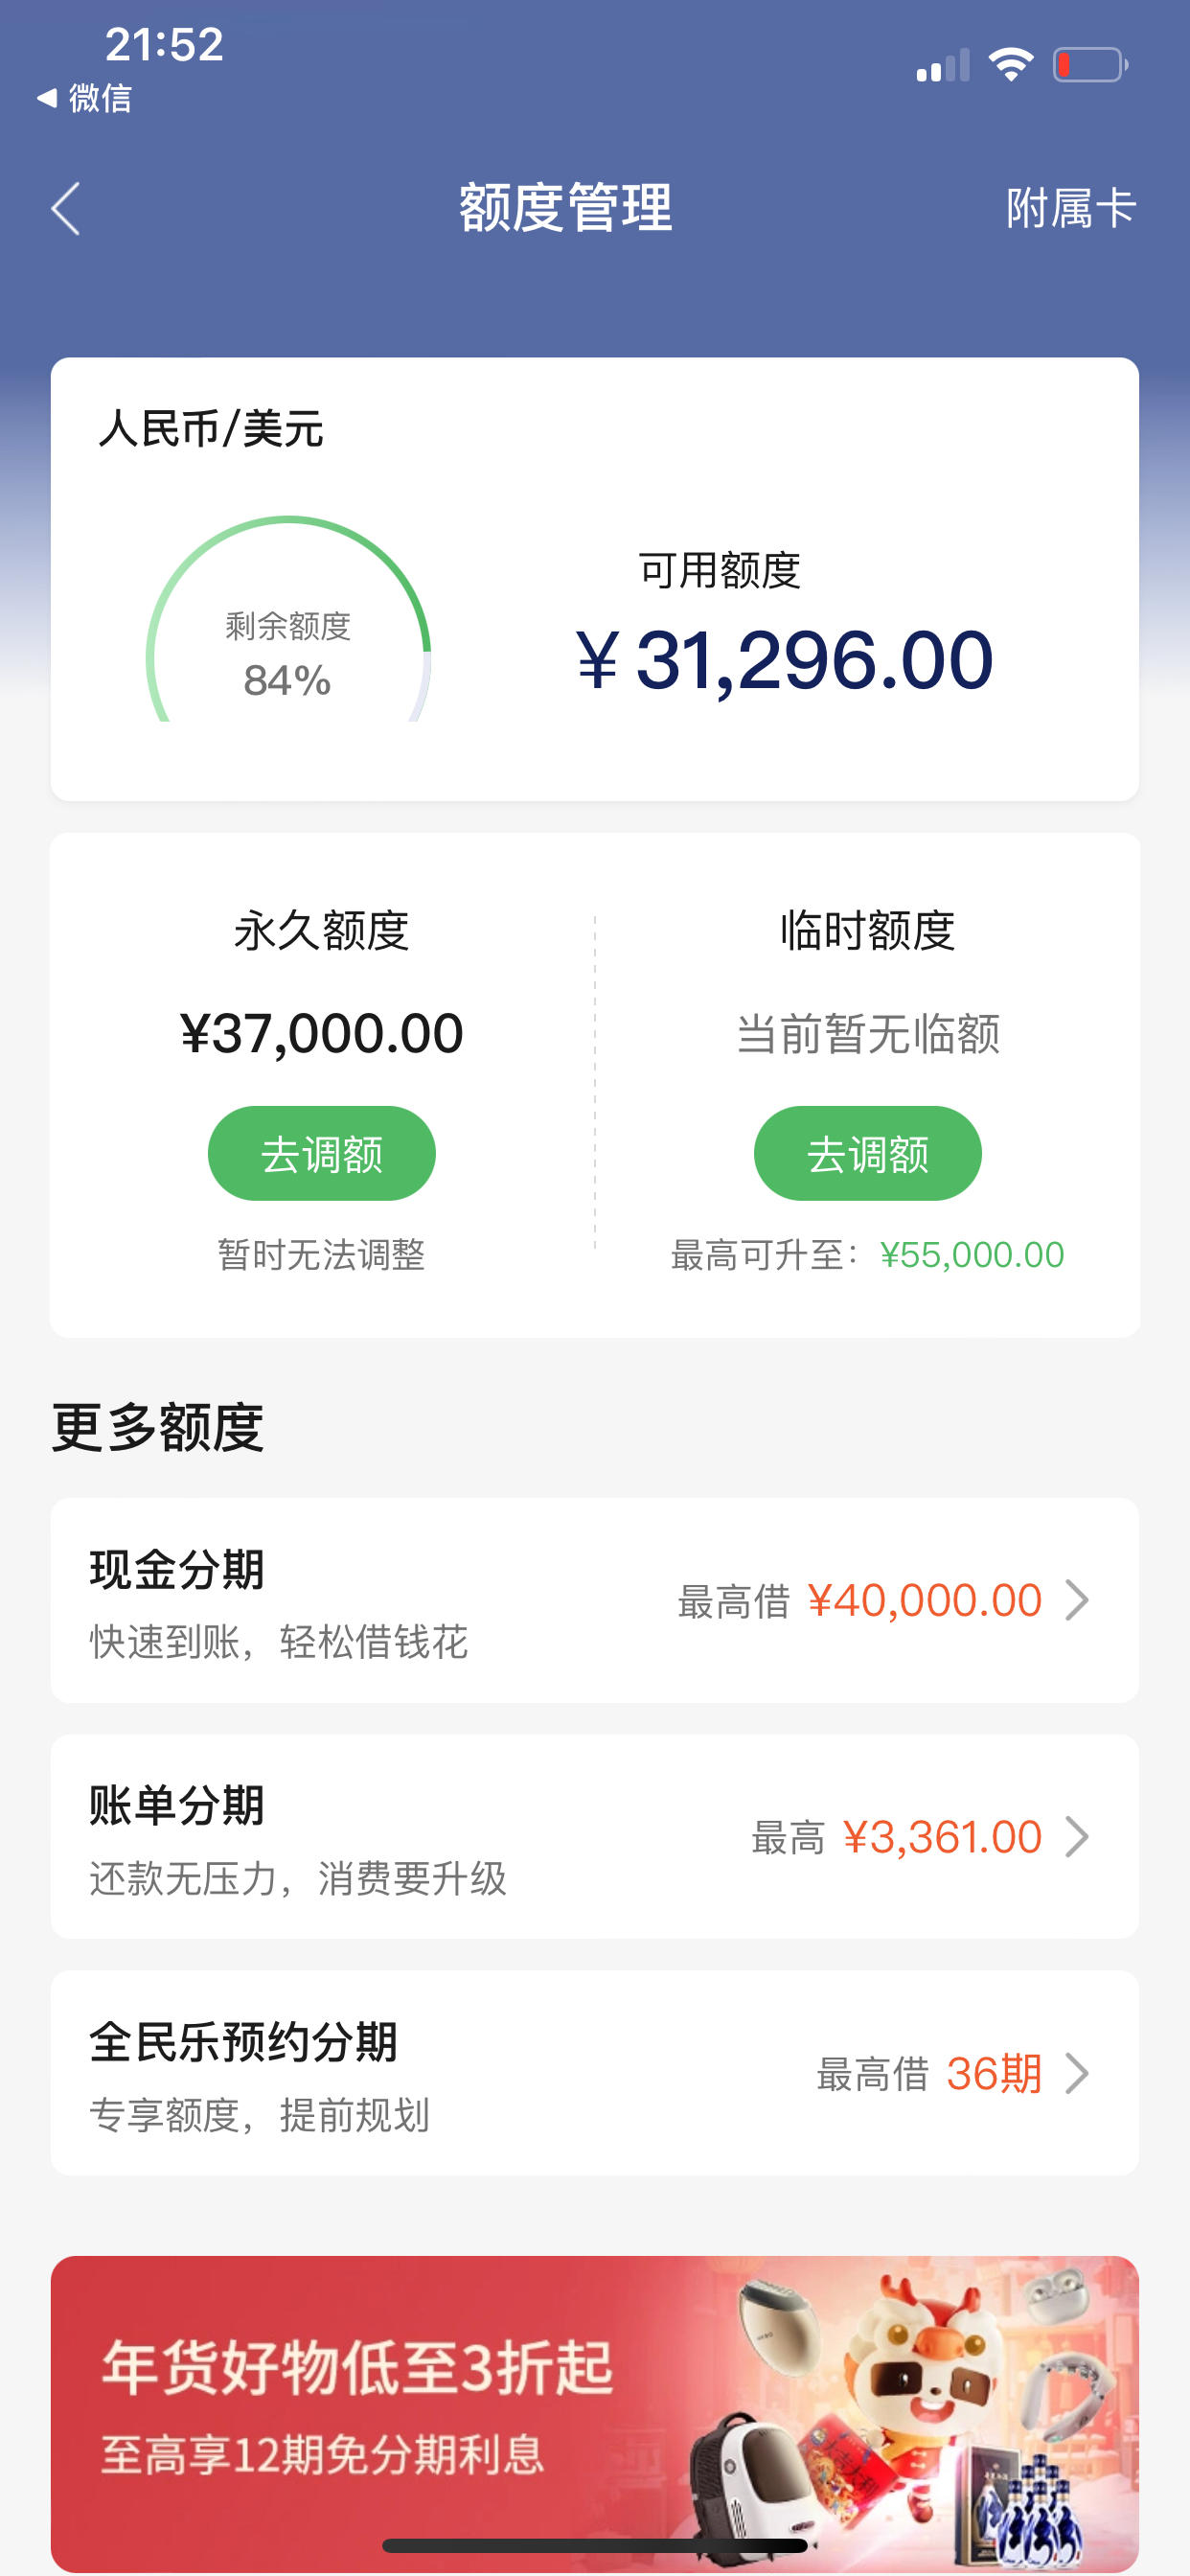Open the 账单分期 row

pos(595,1837)
